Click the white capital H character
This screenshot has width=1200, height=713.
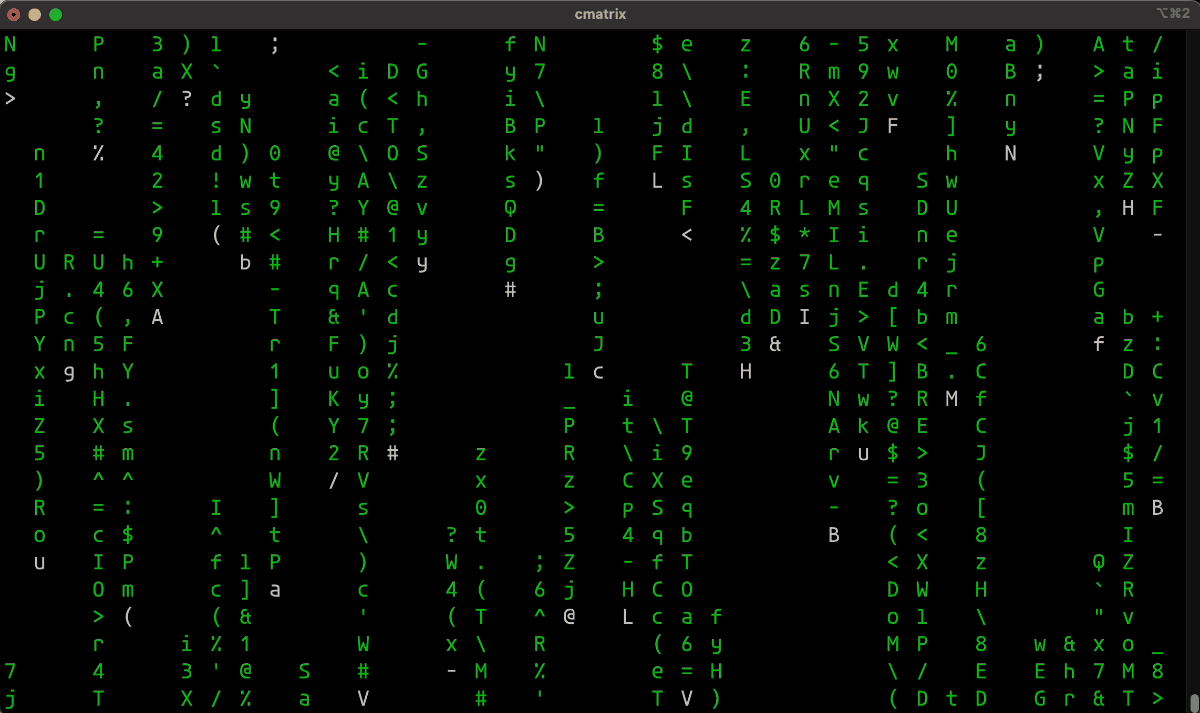point(745,371)
